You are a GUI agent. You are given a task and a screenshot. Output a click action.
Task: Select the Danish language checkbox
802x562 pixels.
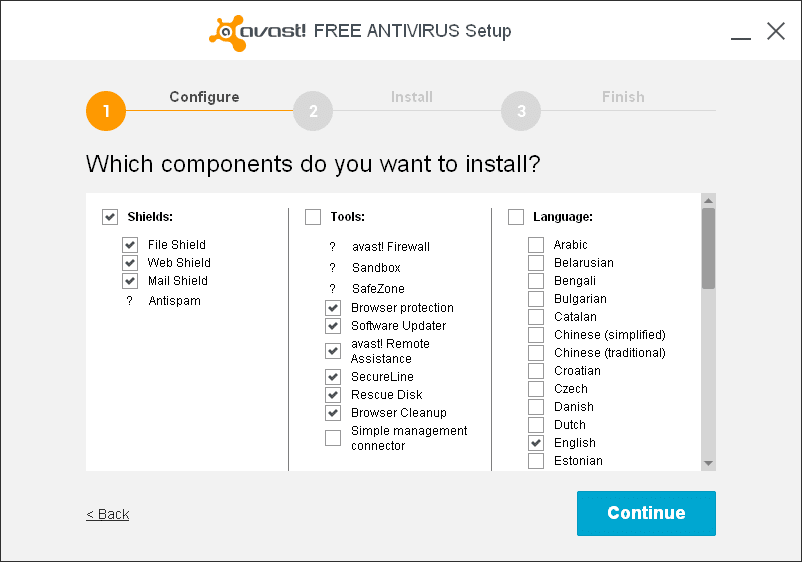coord(536,407)
